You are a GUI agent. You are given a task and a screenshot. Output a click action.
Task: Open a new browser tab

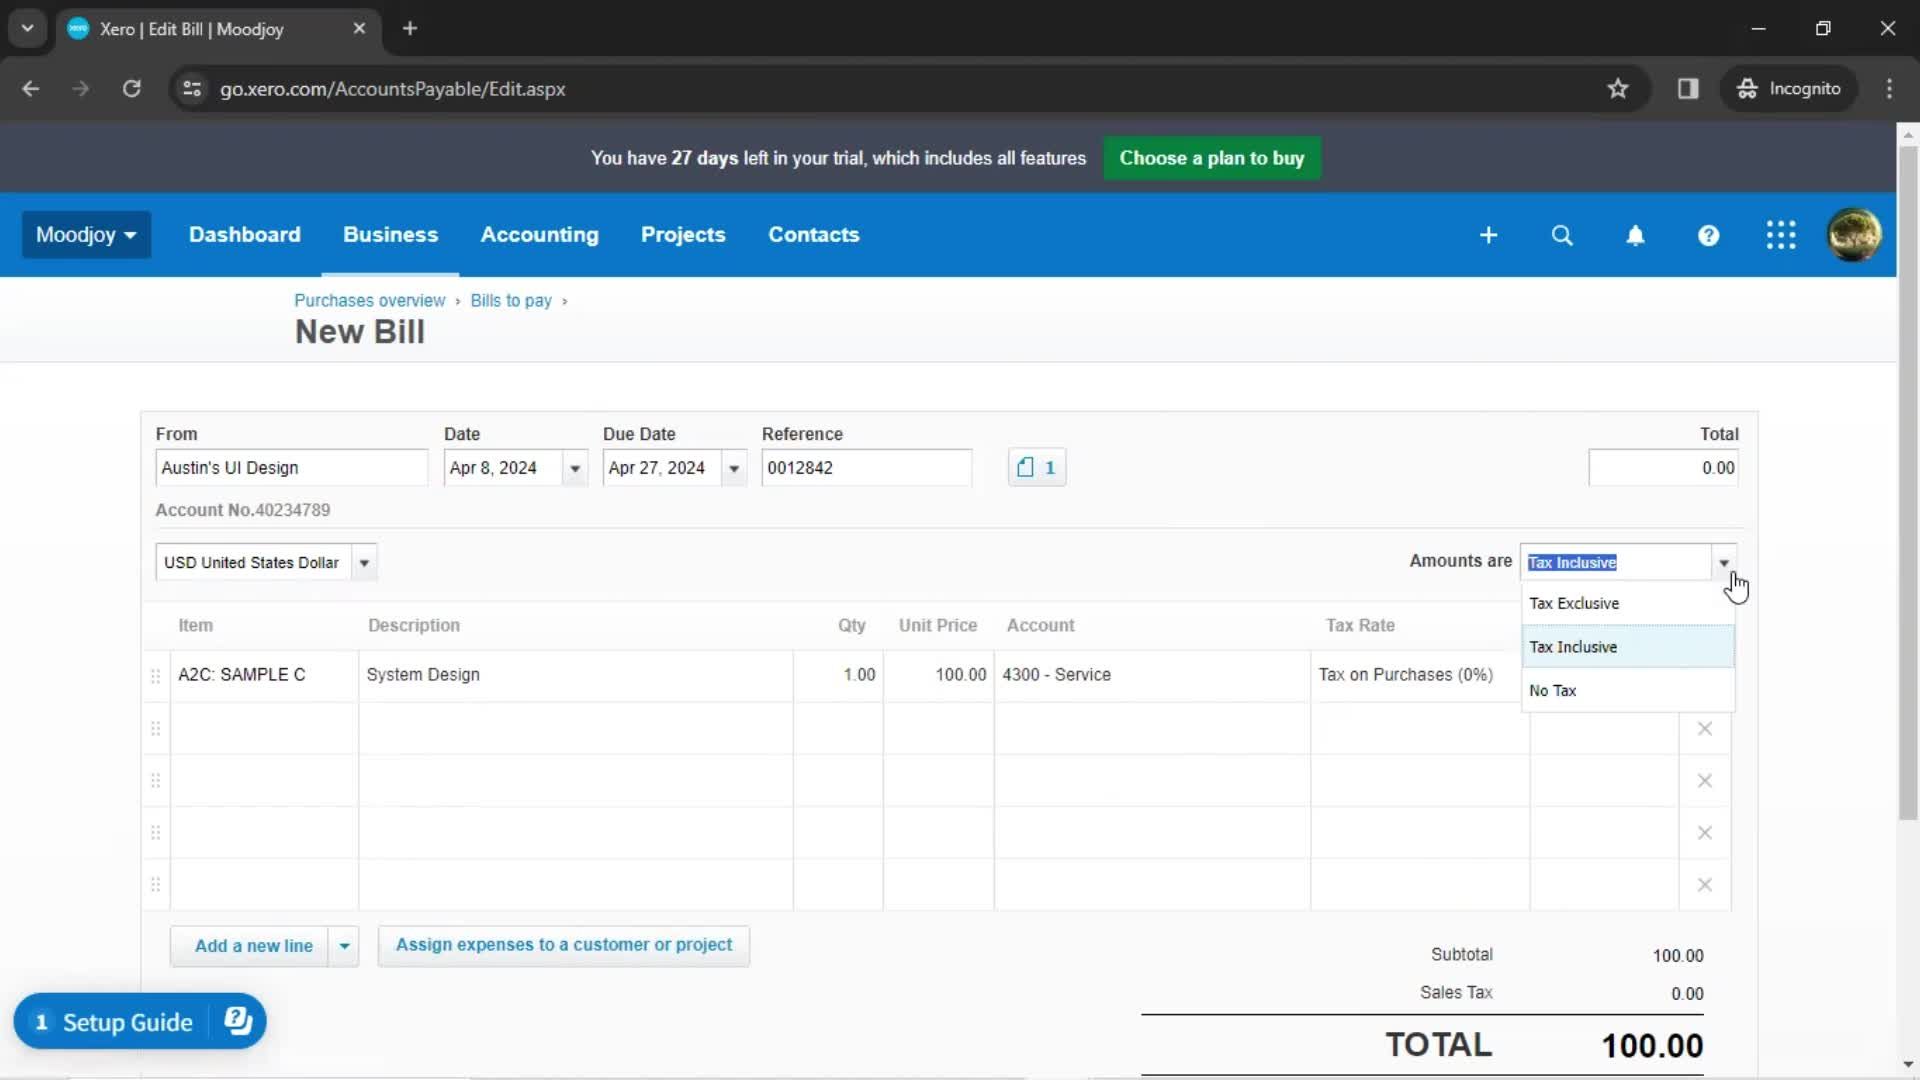[x=410, y=29]
